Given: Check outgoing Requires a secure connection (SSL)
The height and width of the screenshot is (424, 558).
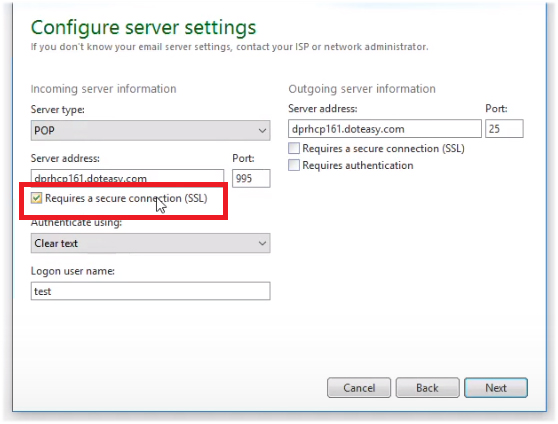Looking at the screenshot, I should pos(294,148).
